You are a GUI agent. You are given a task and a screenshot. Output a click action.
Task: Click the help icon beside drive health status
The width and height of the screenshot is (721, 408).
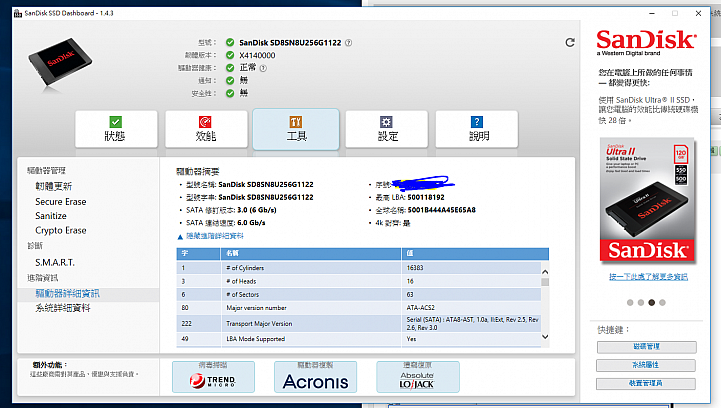(x=263, y=68)
